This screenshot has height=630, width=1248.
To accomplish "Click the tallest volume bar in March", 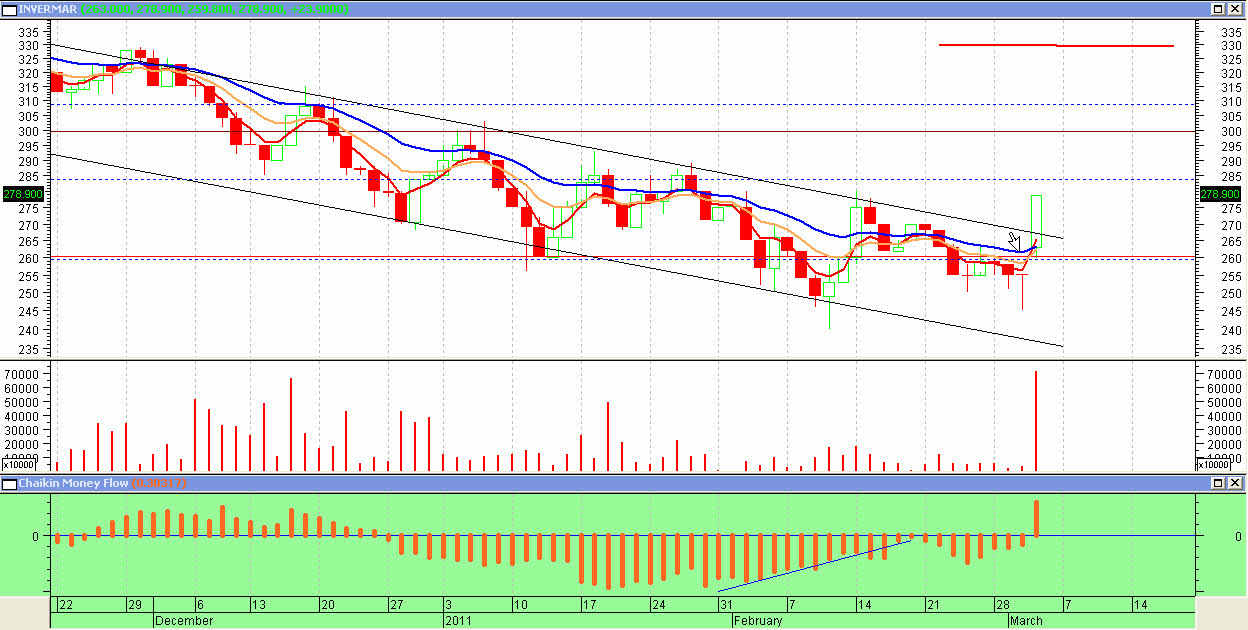I will click(1036, 420).
